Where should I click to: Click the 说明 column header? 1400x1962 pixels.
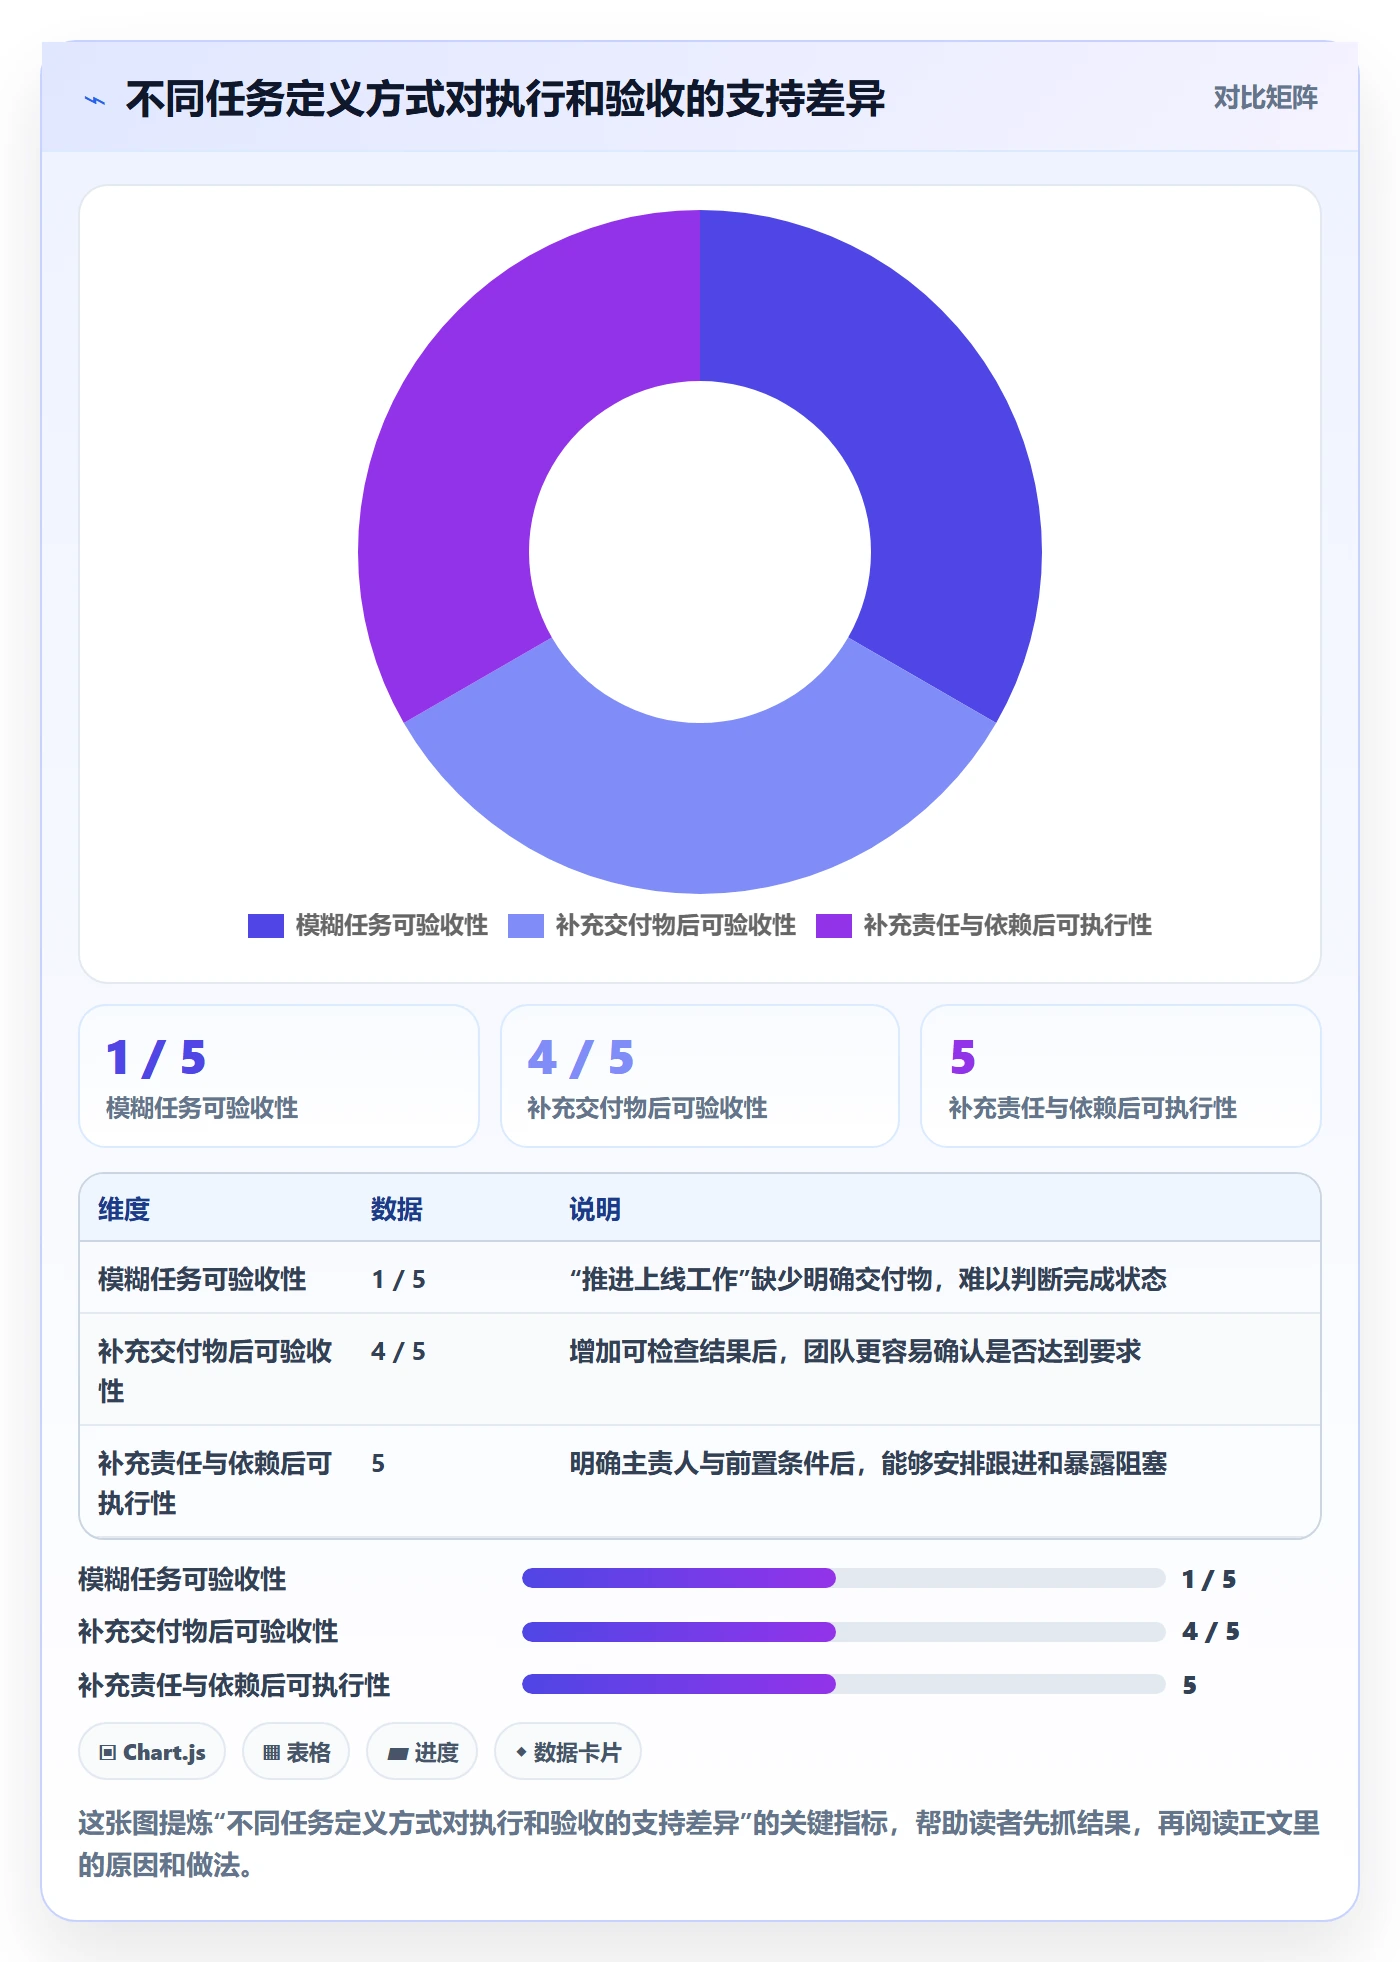[x=595, y=1209]
